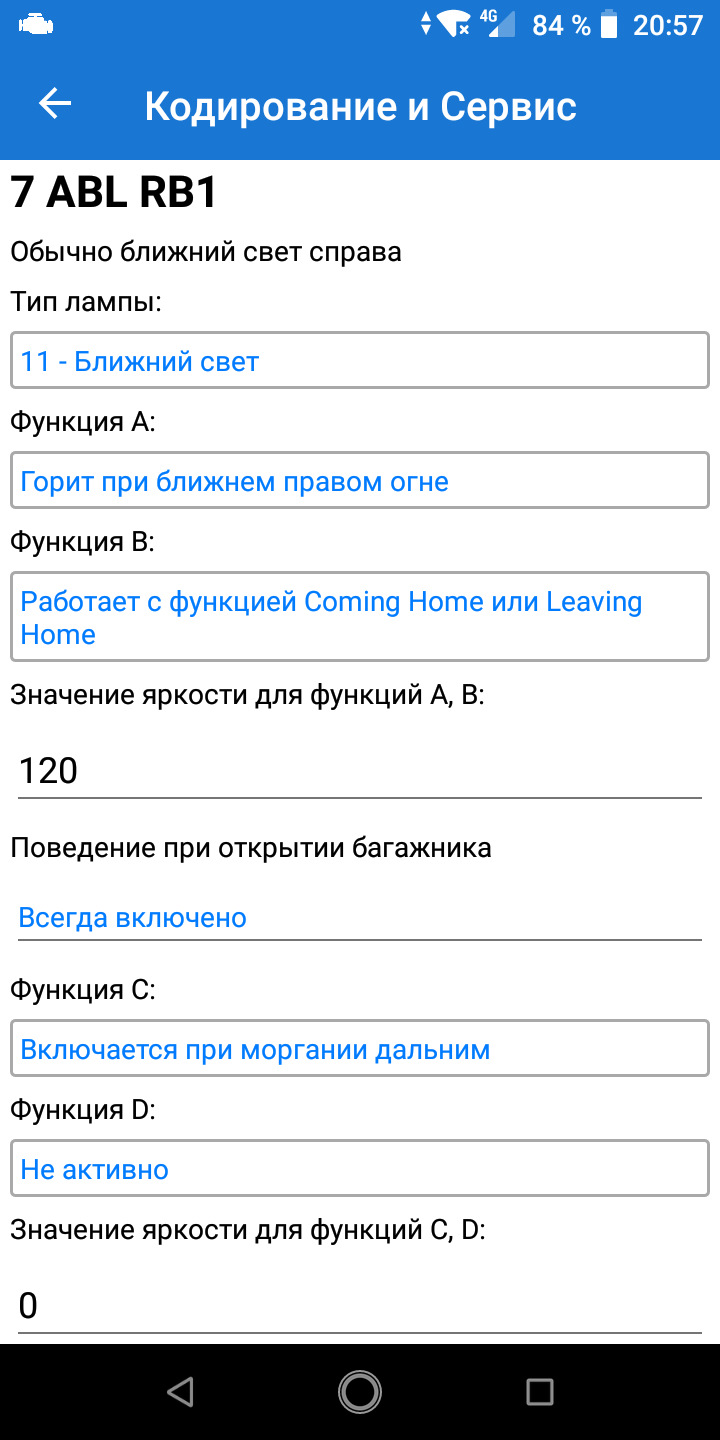Tap the '7 ABL RB1' heading
720x1440 pixels.
(114, 193)
